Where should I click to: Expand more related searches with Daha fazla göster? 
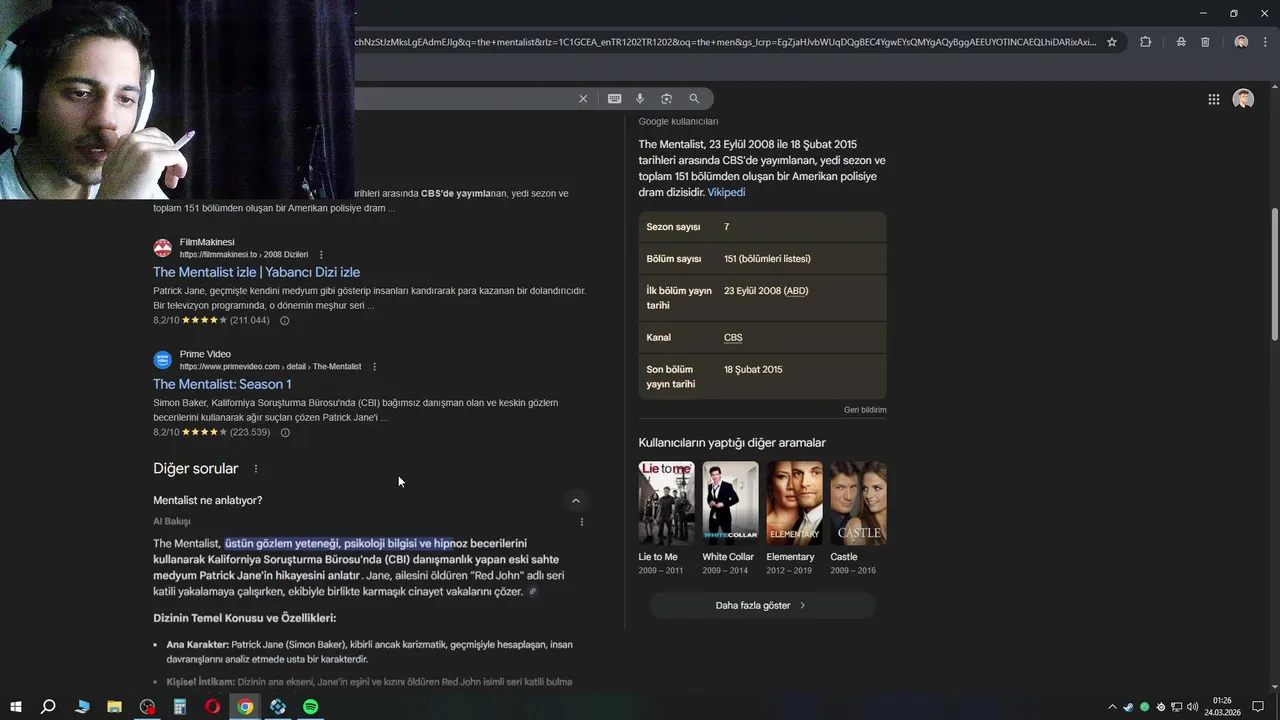(762, 605)
